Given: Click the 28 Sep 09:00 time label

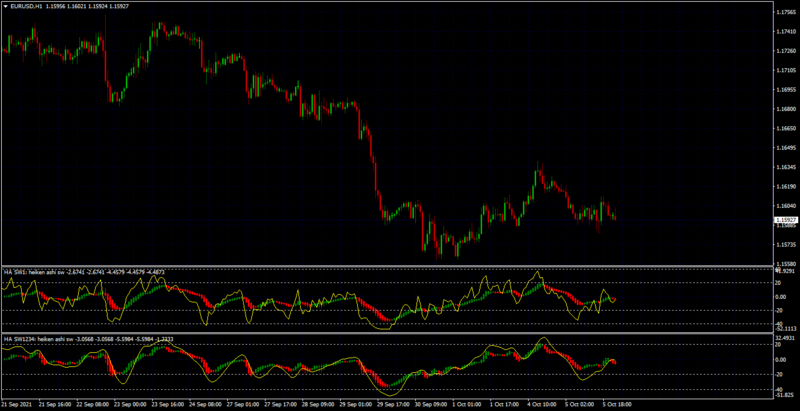Looking at the screenshot, I should (316, 404).
